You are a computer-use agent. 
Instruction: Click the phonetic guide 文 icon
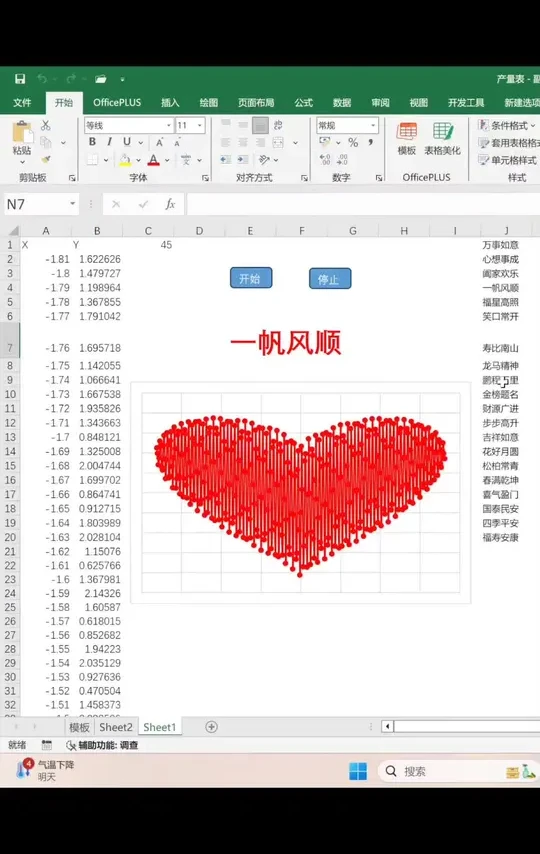[x=186, y=160]
